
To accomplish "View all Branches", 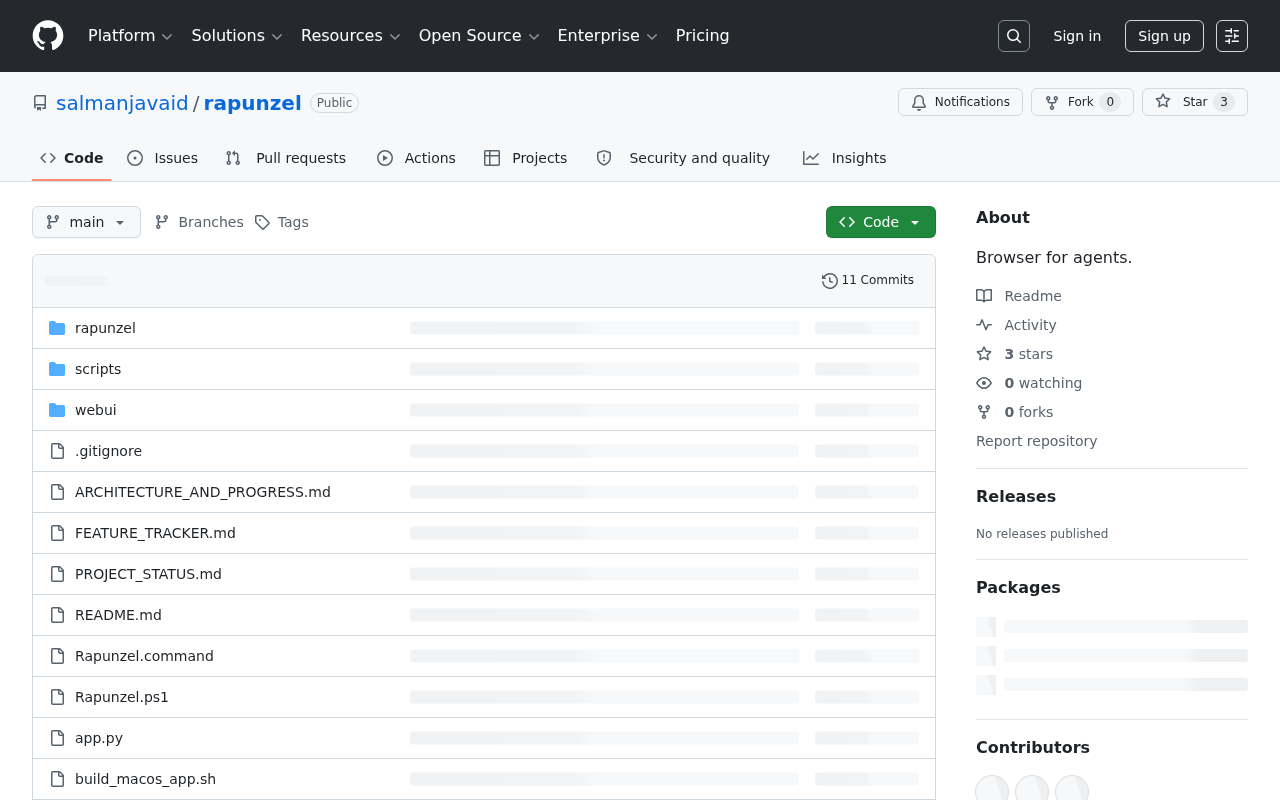I will pos(199,222).
